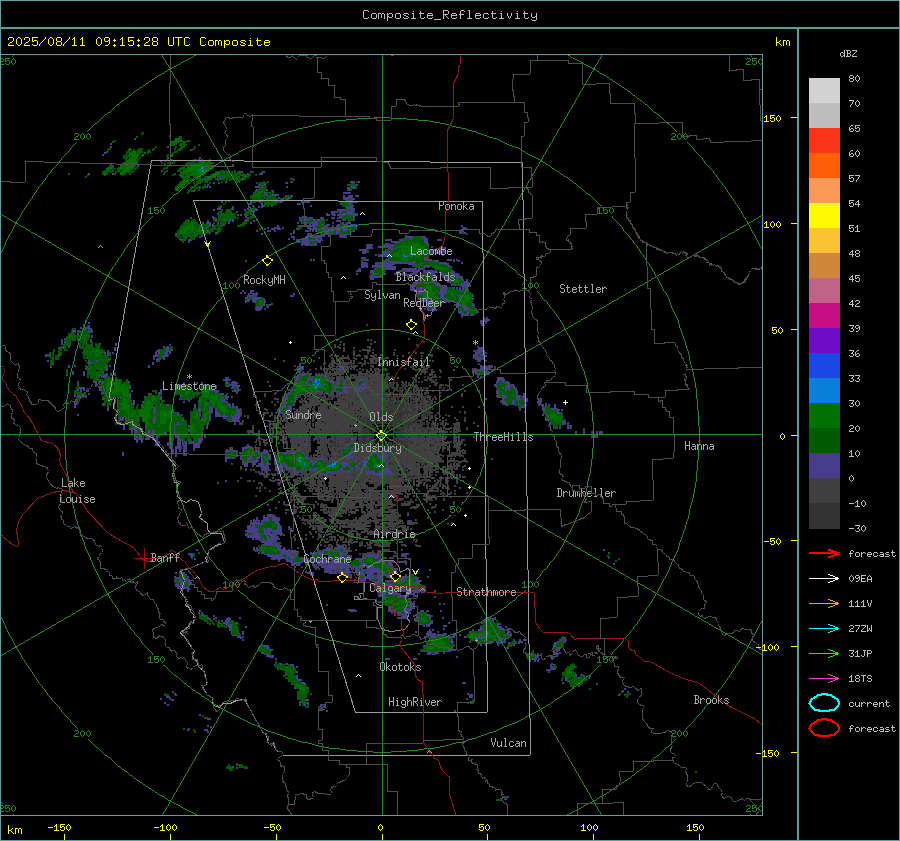
Task: Click the HighRiver city label
Action: pos(415,702)
